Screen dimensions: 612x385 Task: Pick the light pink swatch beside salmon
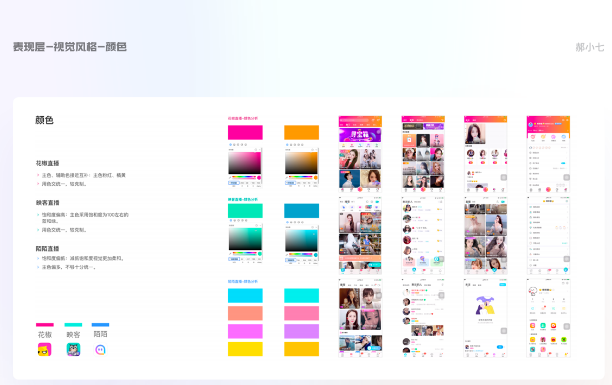click(x=301, y=313)
